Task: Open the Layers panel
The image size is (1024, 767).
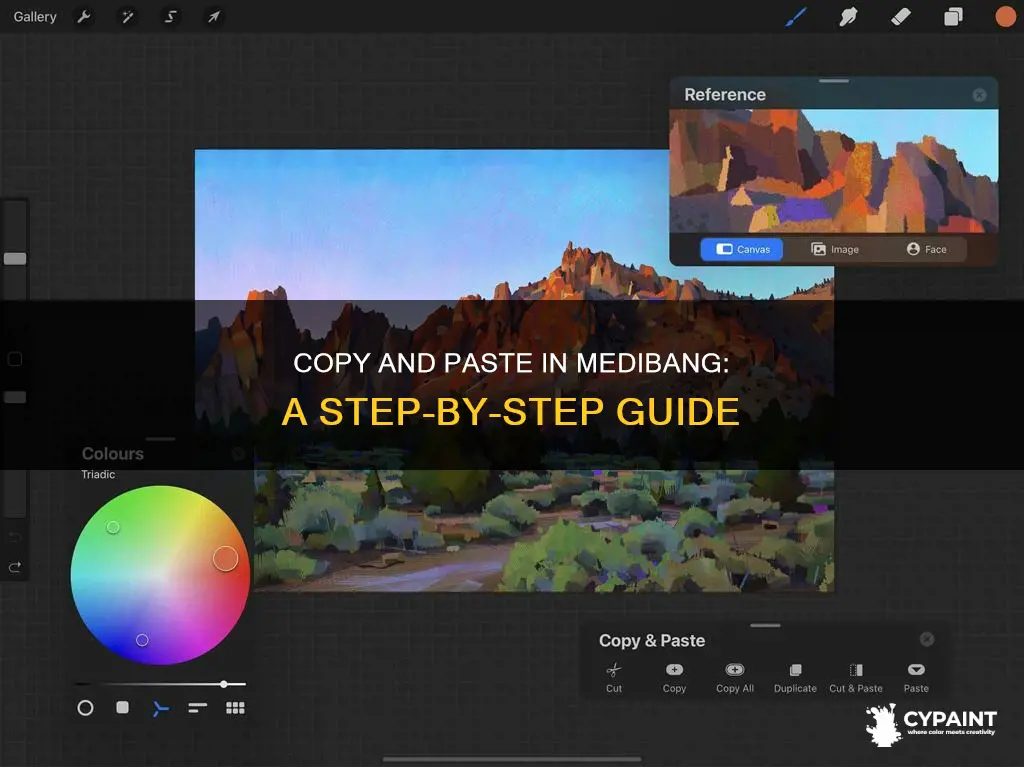Action: pos(953,17)
